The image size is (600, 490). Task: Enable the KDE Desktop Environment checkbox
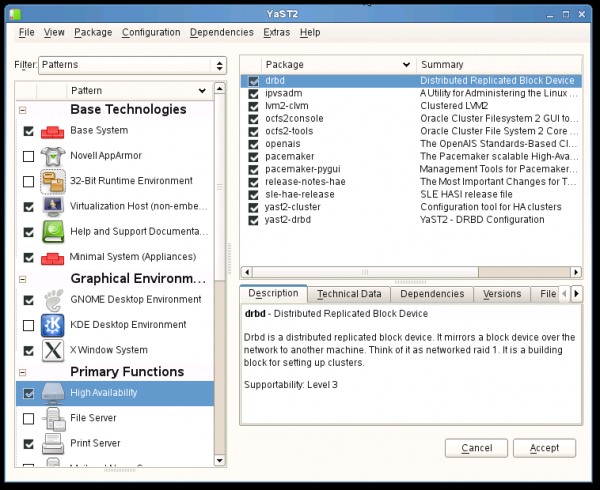pyautogui.click(x=28, y=326)
